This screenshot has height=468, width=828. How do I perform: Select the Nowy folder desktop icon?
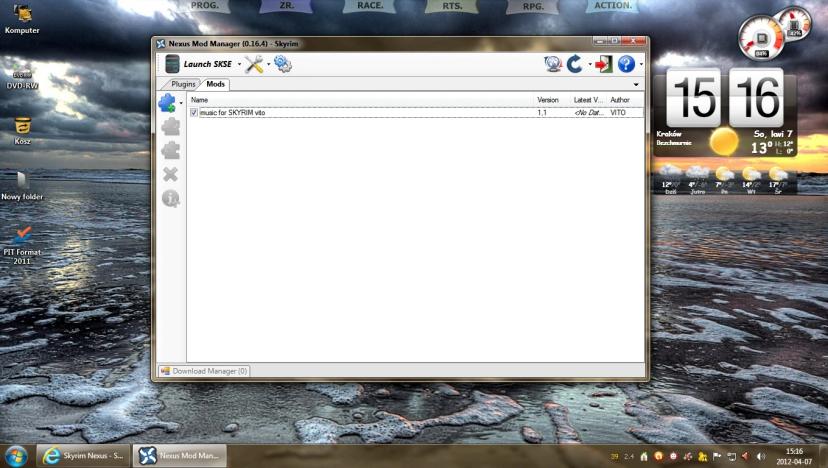point(22,186)
